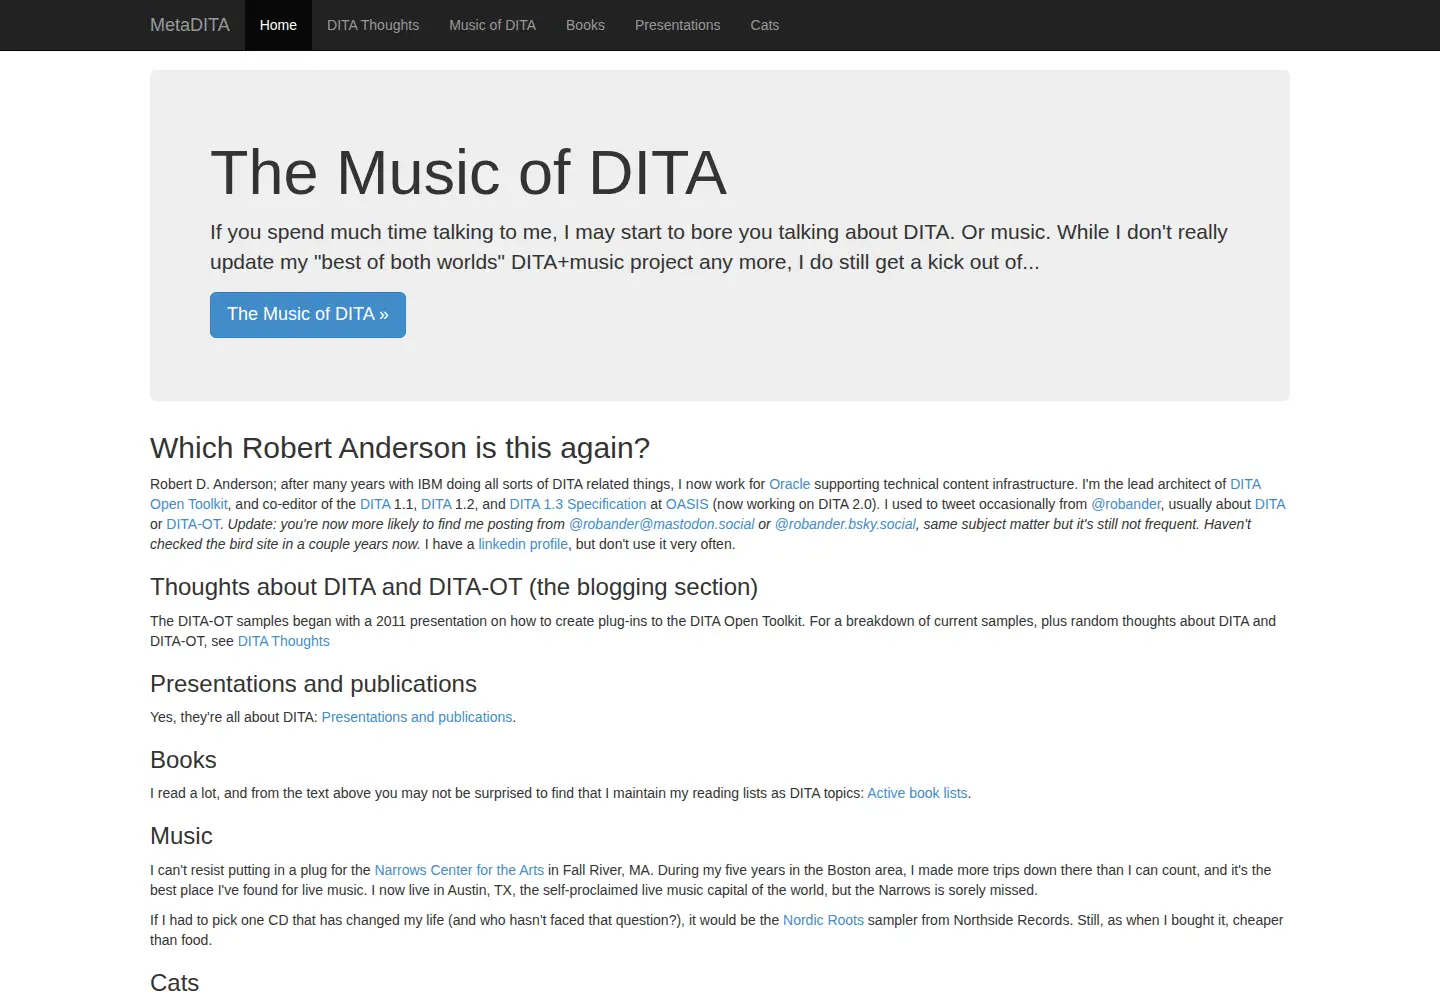Click the 'Books' section heading

coord(183,760)
